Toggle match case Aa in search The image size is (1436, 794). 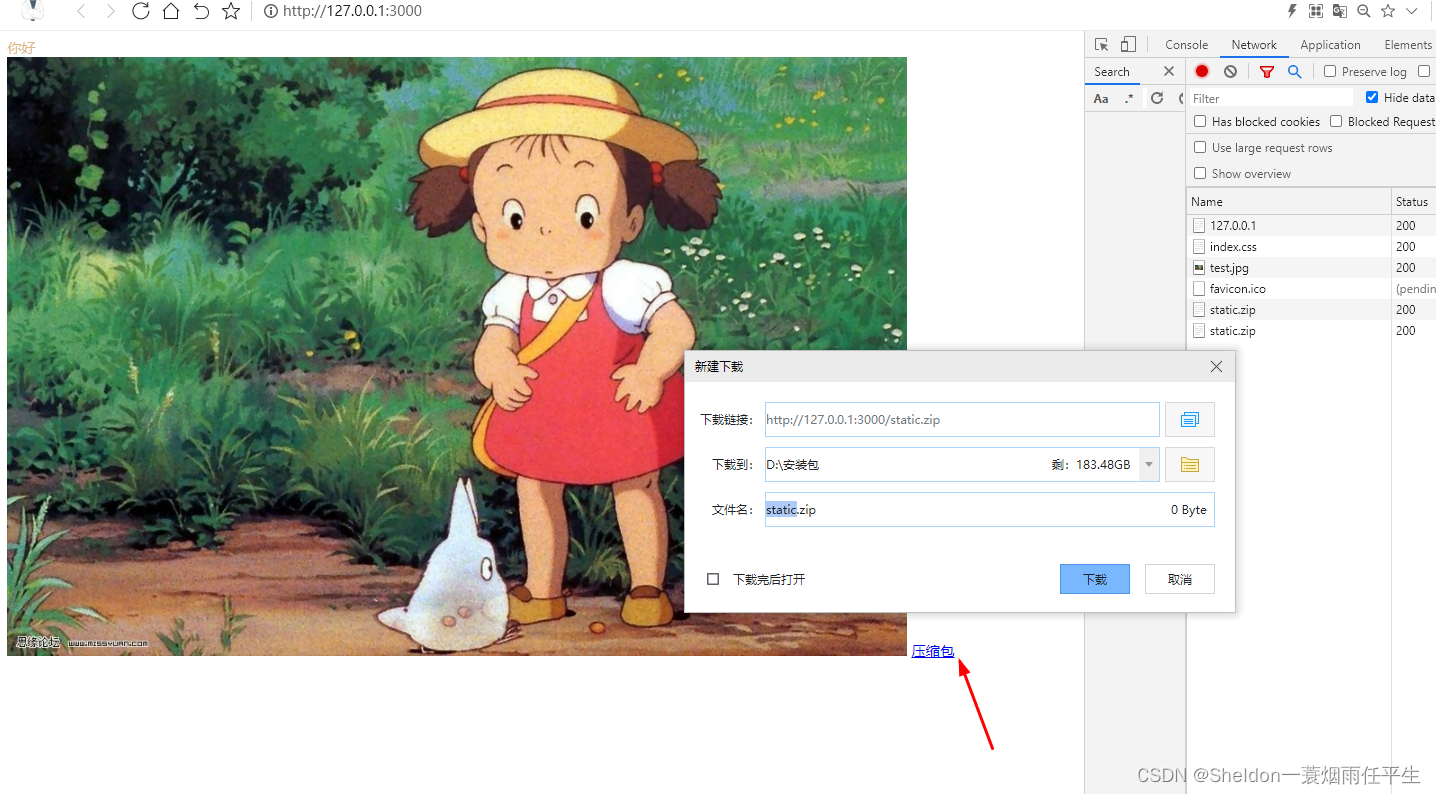[x=1101, y=98]
